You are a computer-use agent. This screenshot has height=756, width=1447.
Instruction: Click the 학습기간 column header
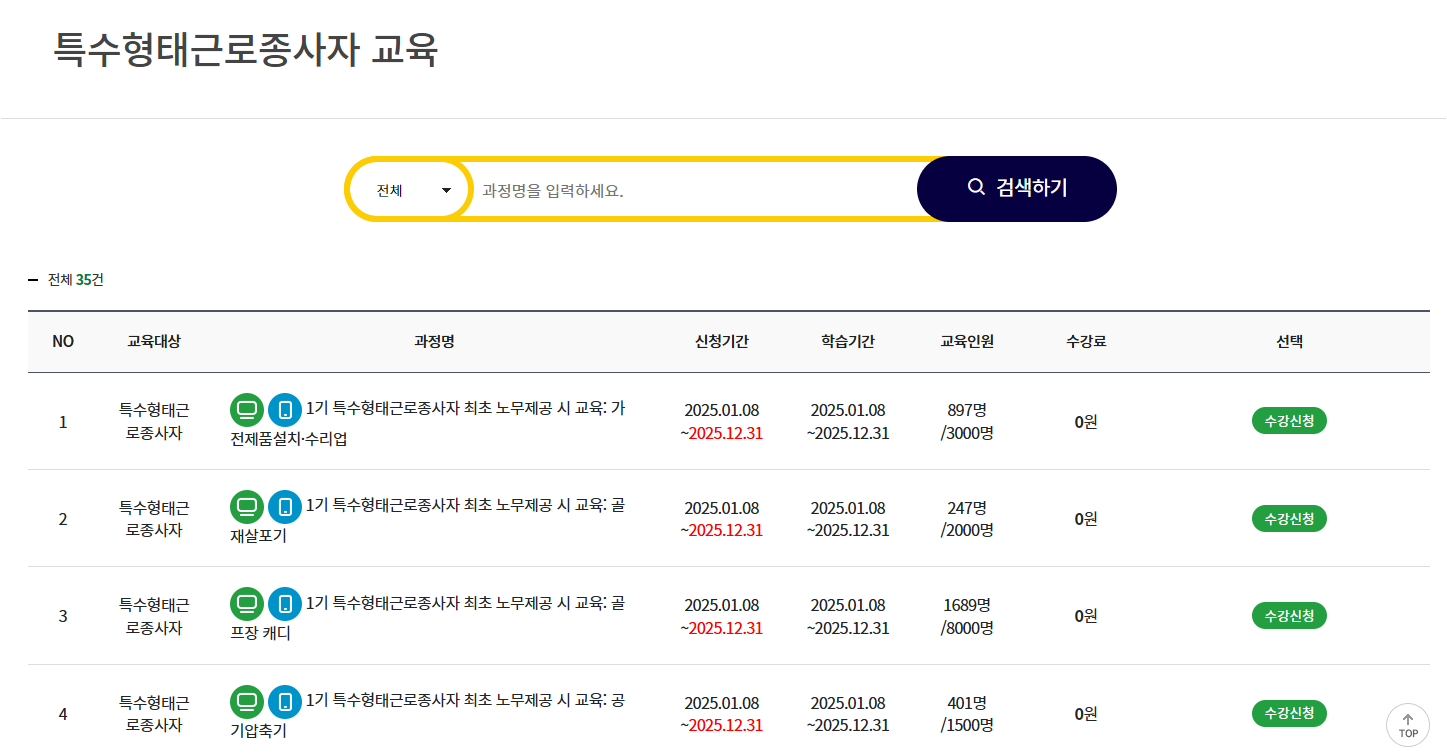point(848,341)
